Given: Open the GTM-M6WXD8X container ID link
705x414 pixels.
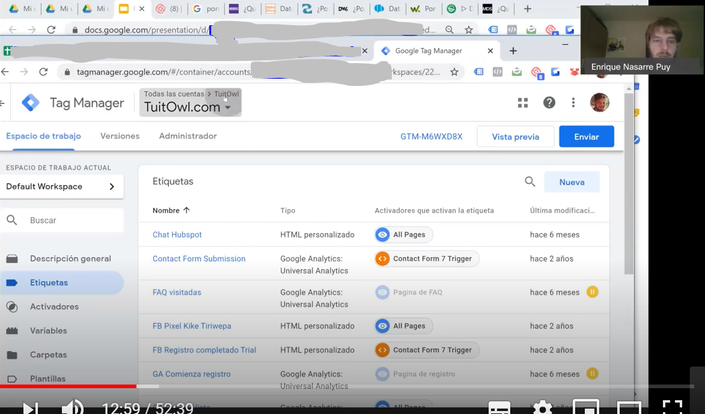Looking at the screenshot, I should click(431, 137).
